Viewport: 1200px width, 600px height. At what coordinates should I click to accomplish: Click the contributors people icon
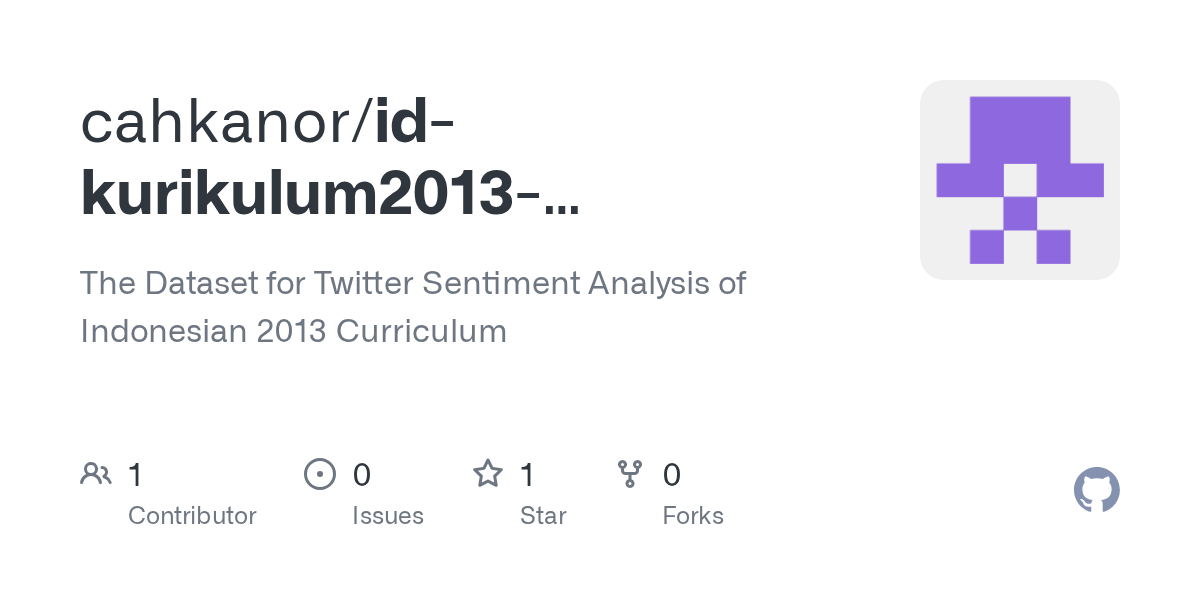click(96, 474)
